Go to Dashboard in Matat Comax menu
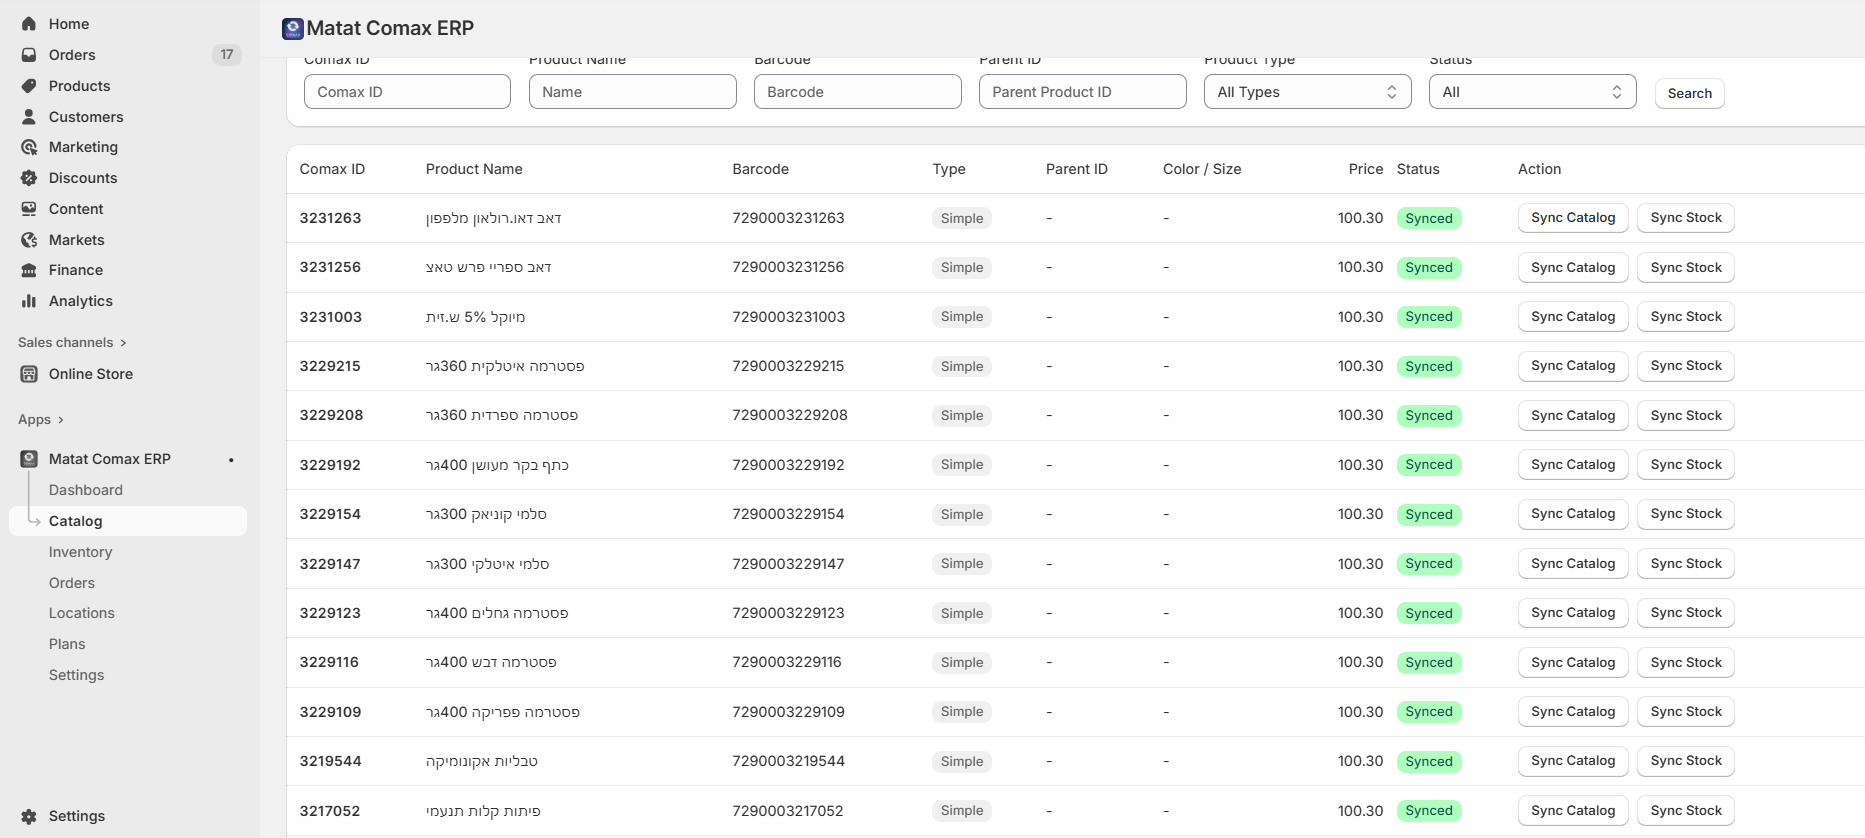 click(x=86, y=490)
